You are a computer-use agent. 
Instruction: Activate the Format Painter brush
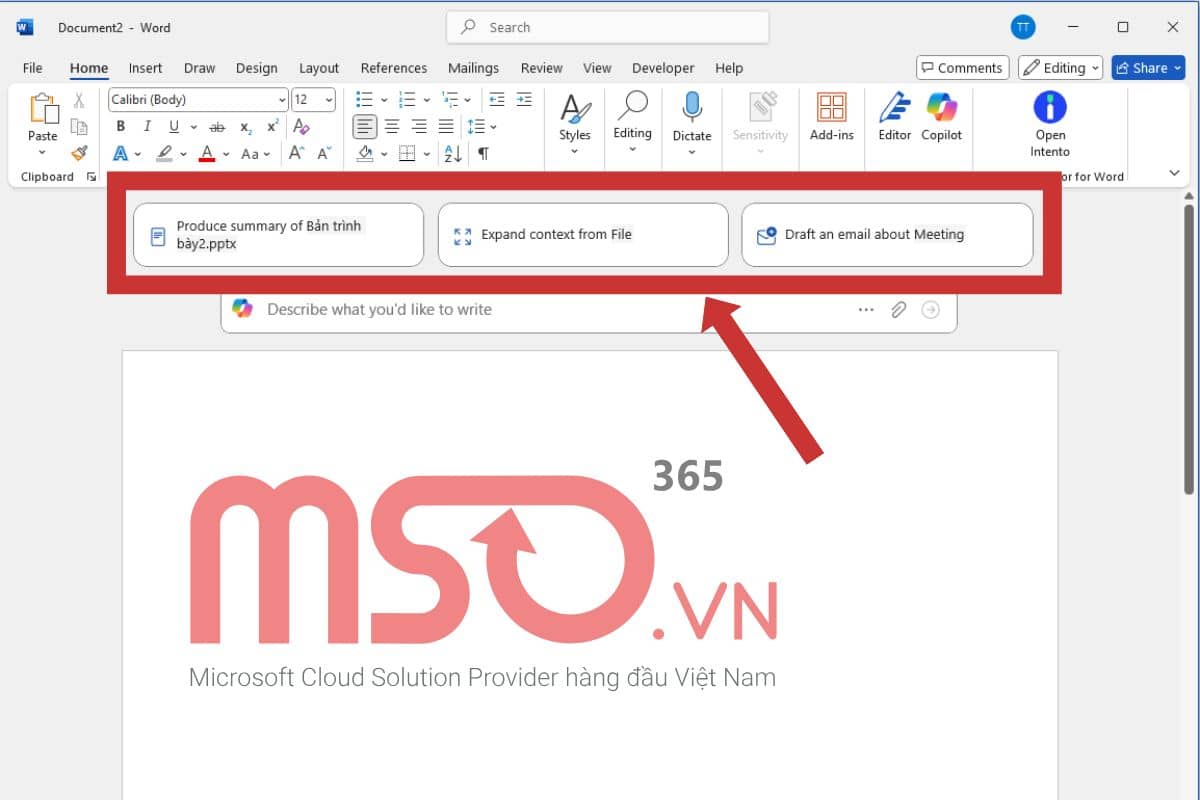coord(79,153)
